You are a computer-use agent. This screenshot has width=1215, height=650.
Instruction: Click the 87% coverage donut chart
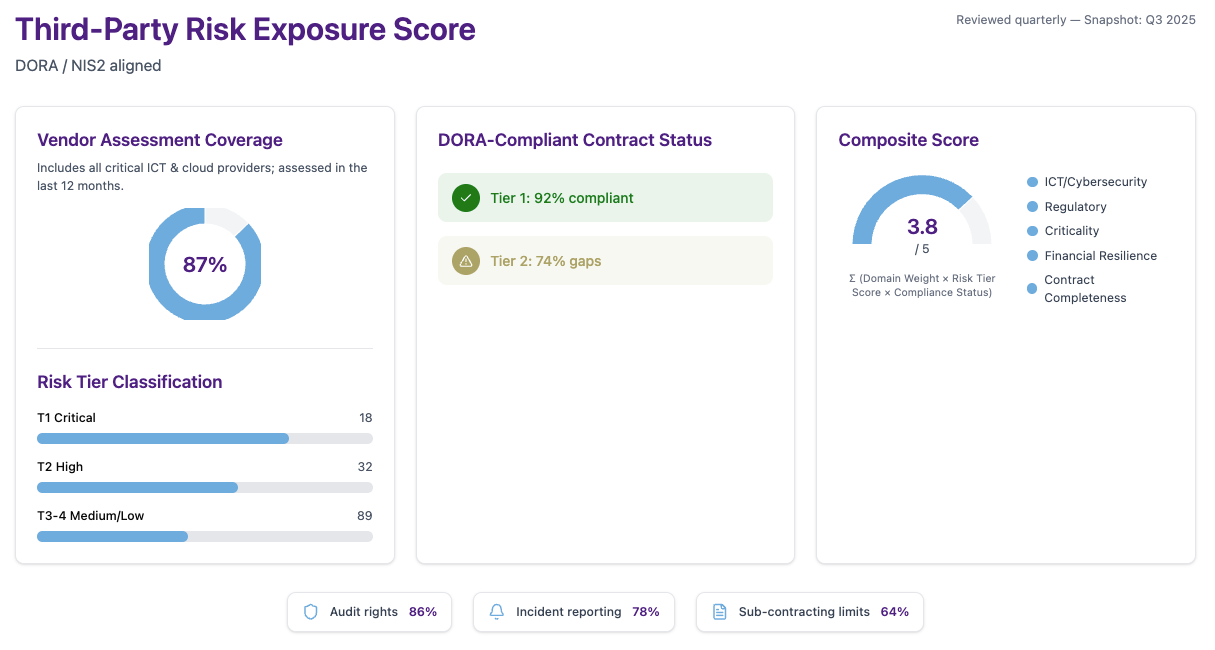(205, 264)
